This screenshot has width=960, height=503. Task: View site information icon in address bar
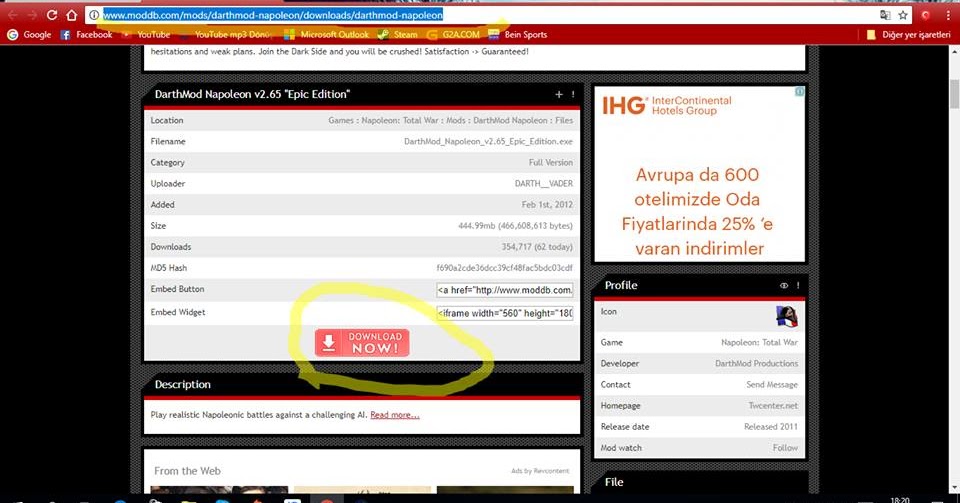coord(94,15)
